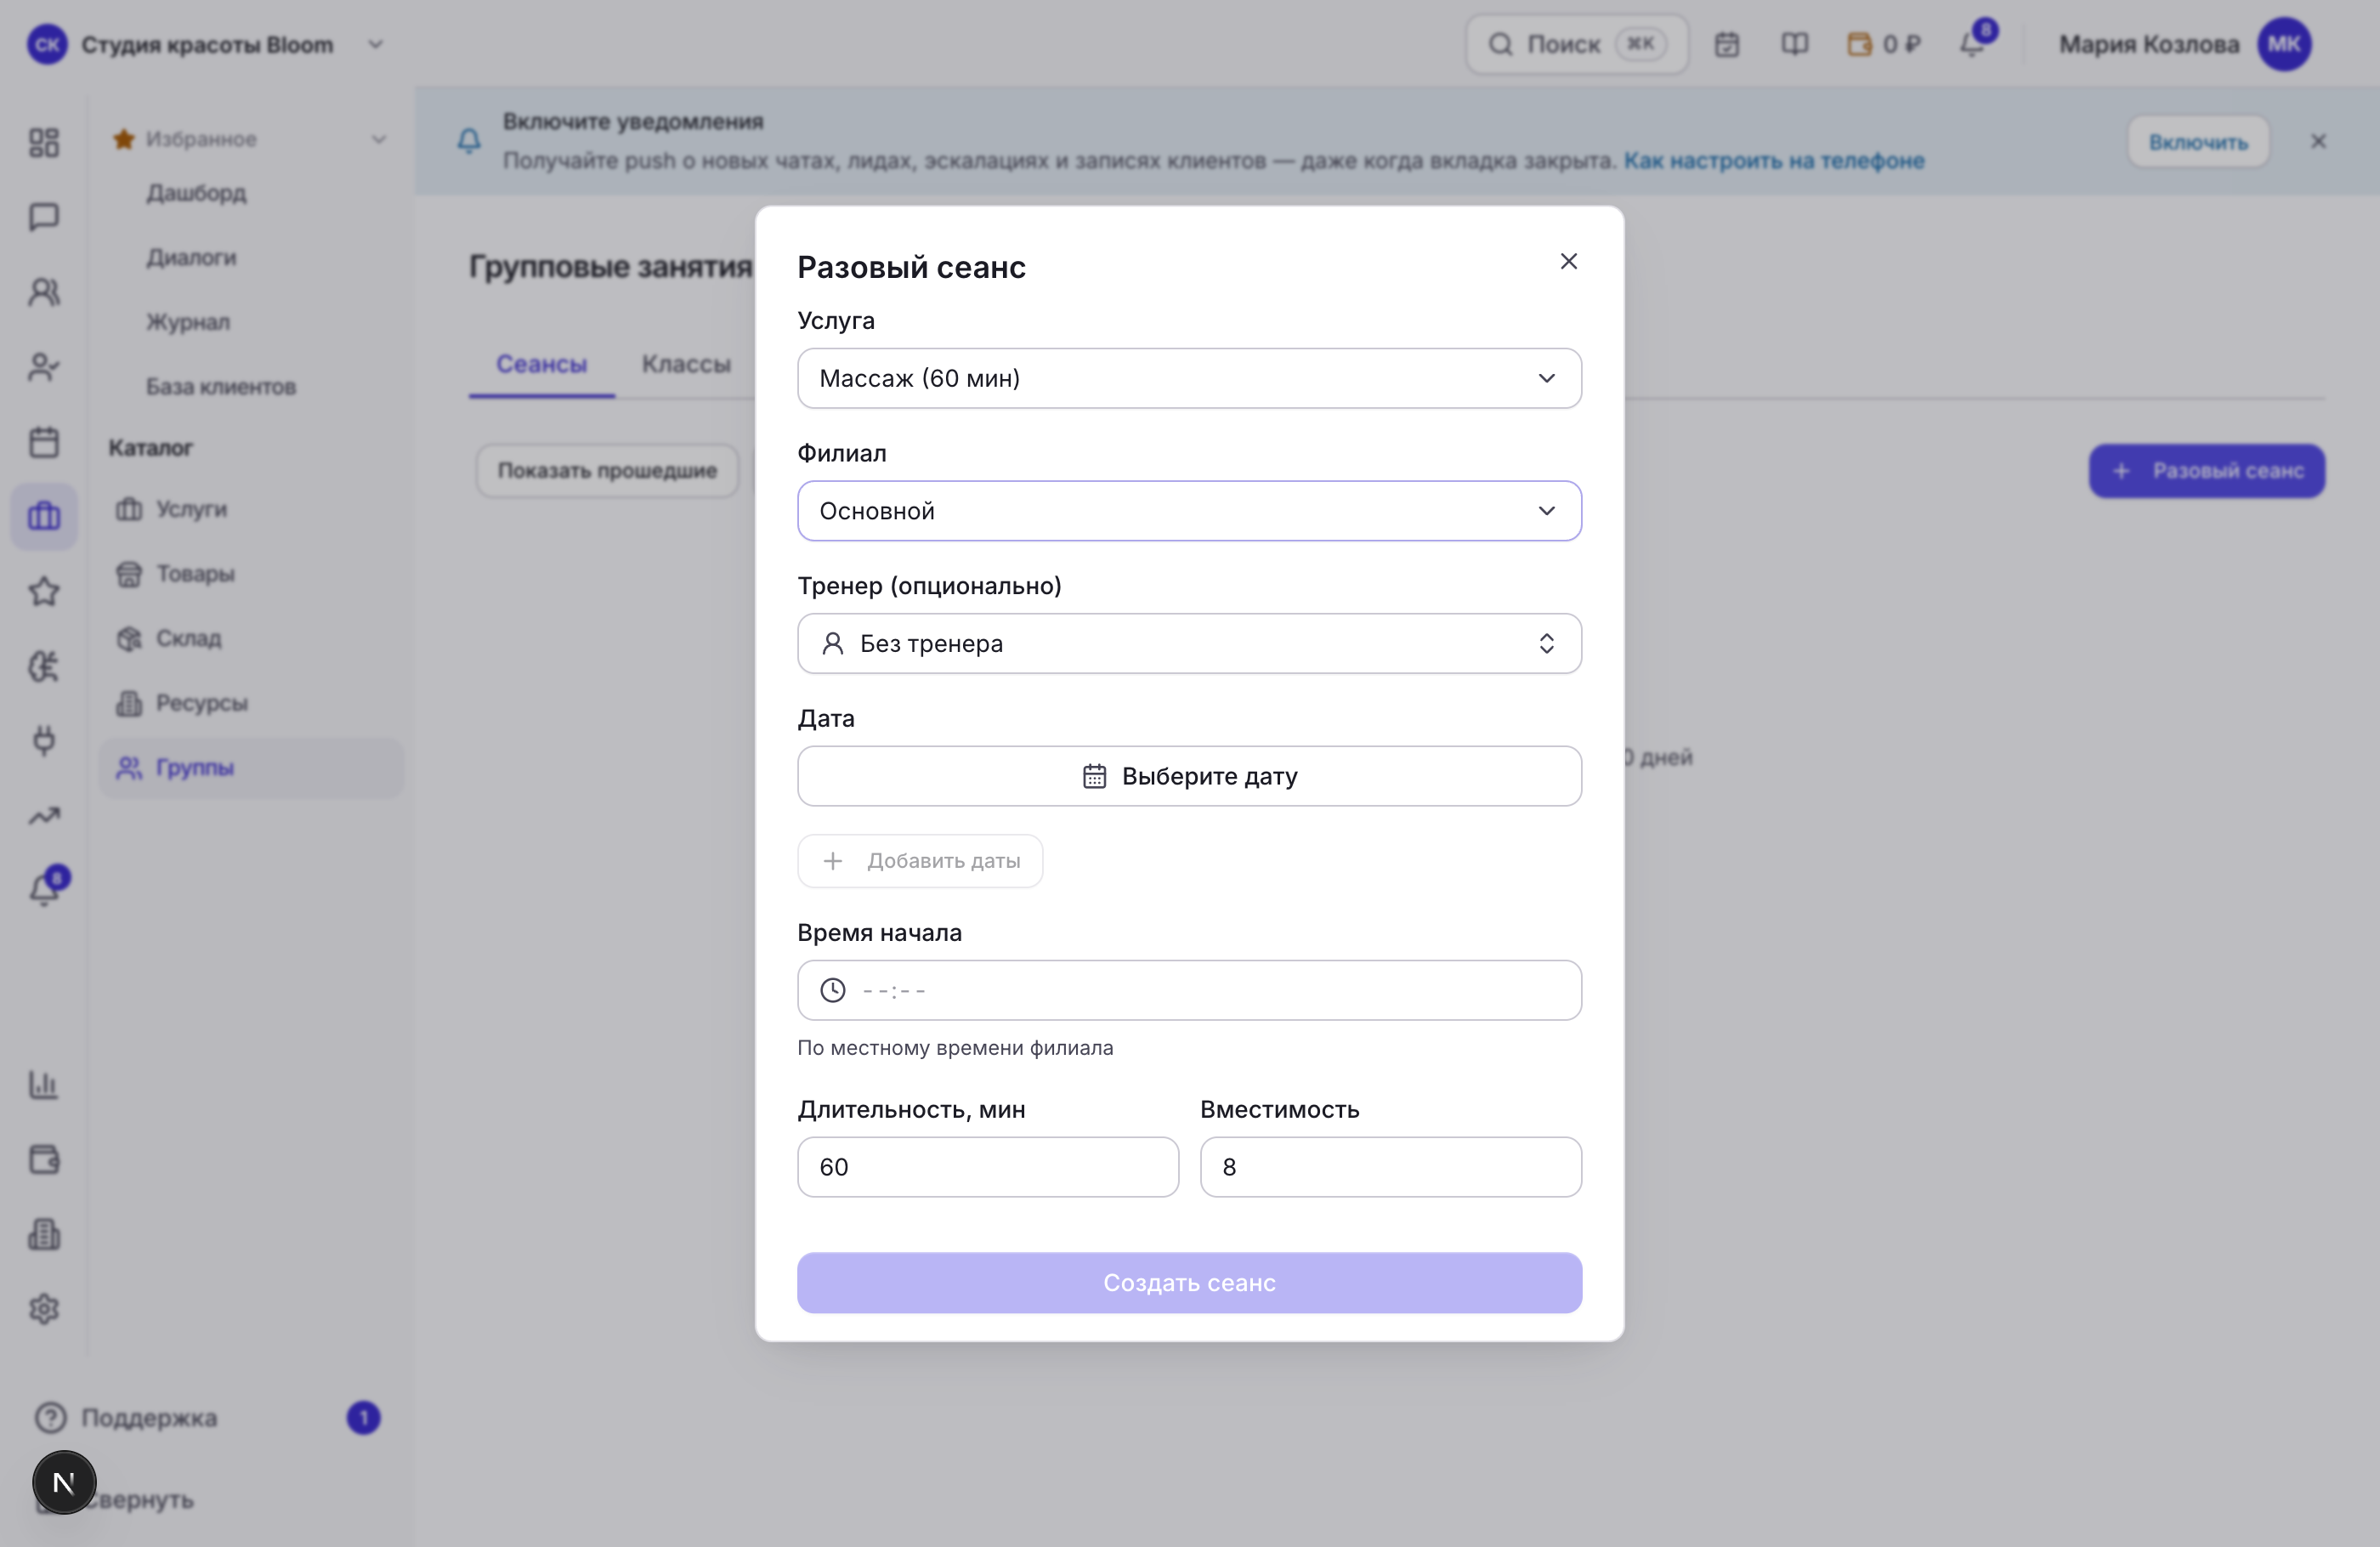2380x1547 pixels.
Task: Open the calendar icon in left rail
Action: pos(44,442)
